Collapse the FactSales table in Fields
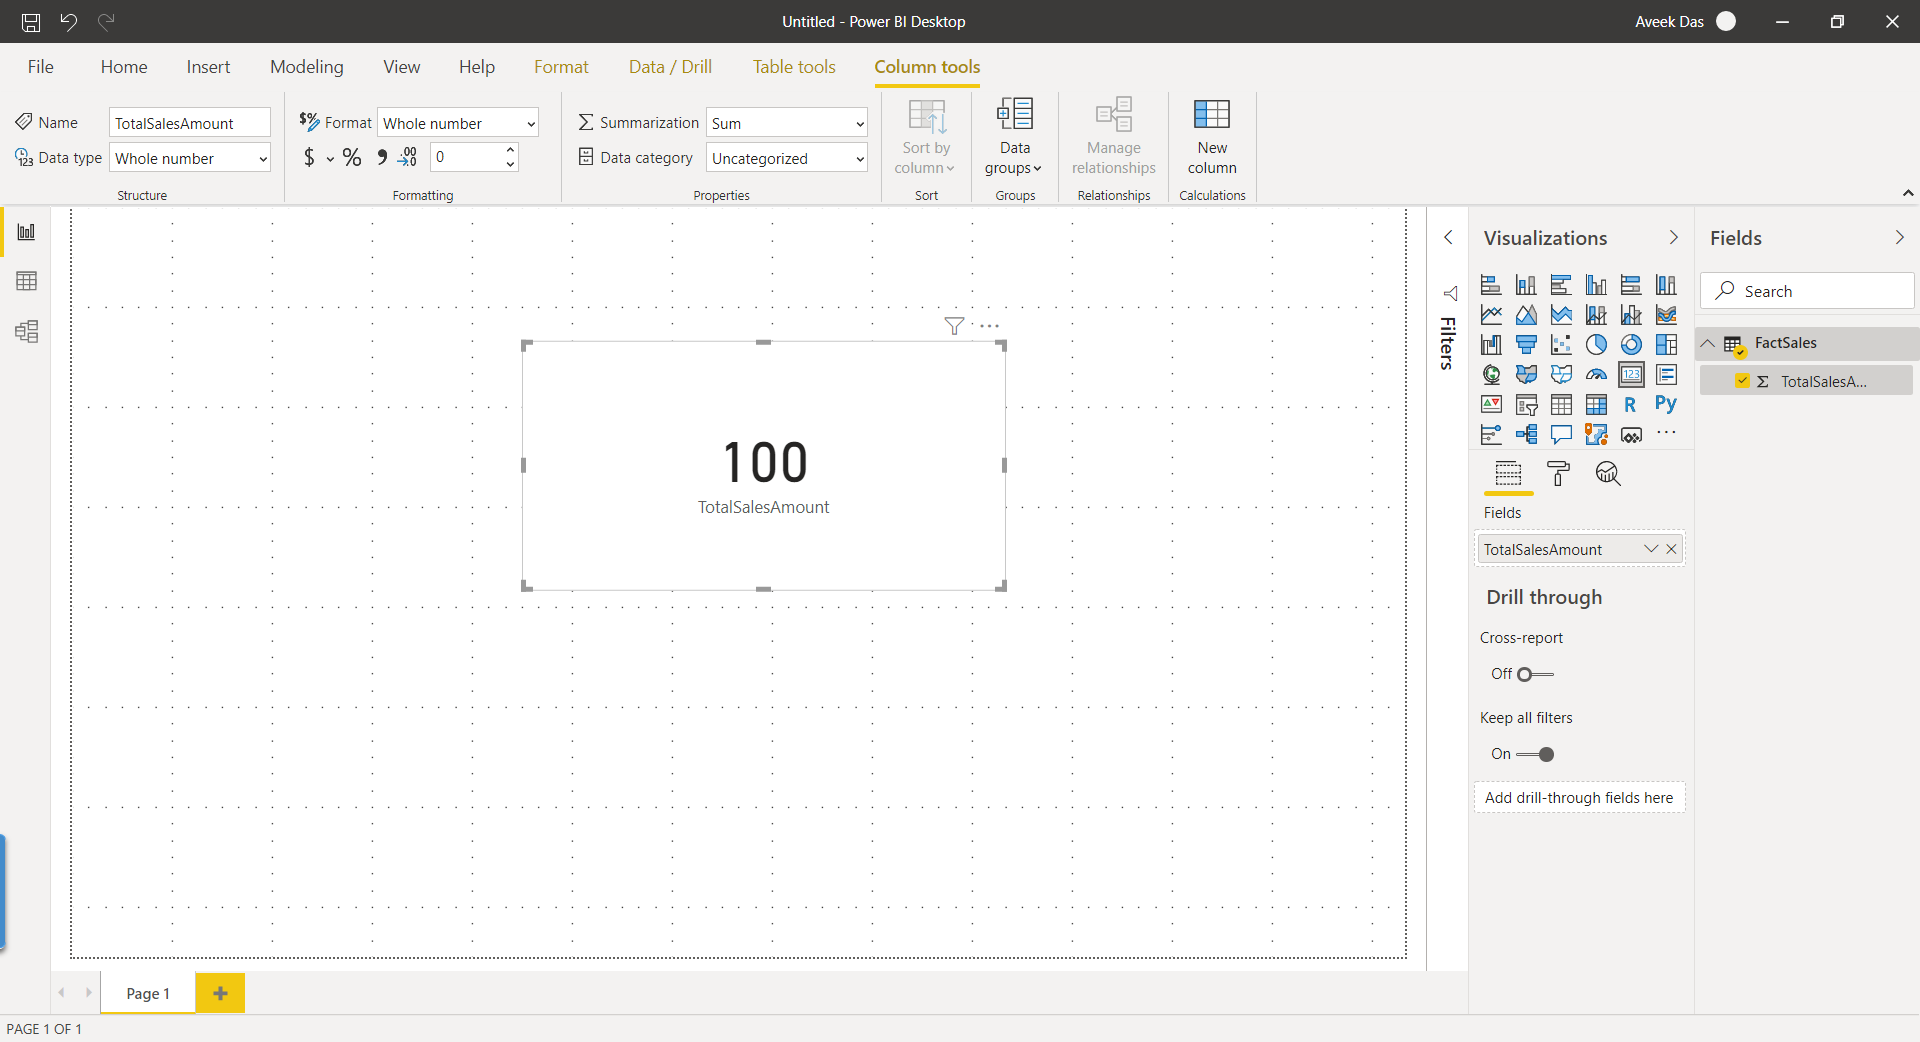Viewport: 1920px width, 1042px height. (1708, 343)
